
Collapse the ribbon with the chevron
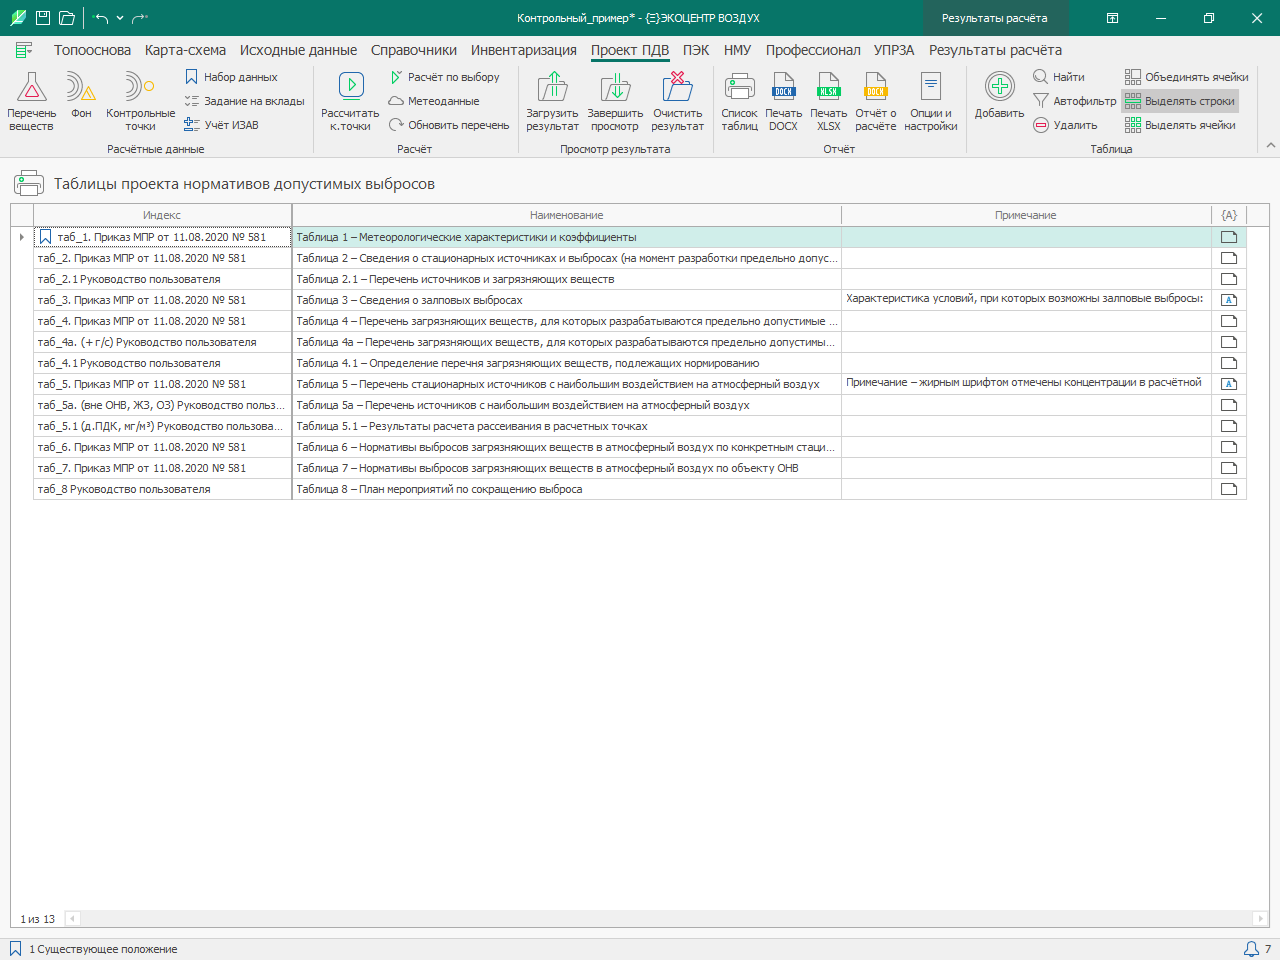tap(1271, 146)
